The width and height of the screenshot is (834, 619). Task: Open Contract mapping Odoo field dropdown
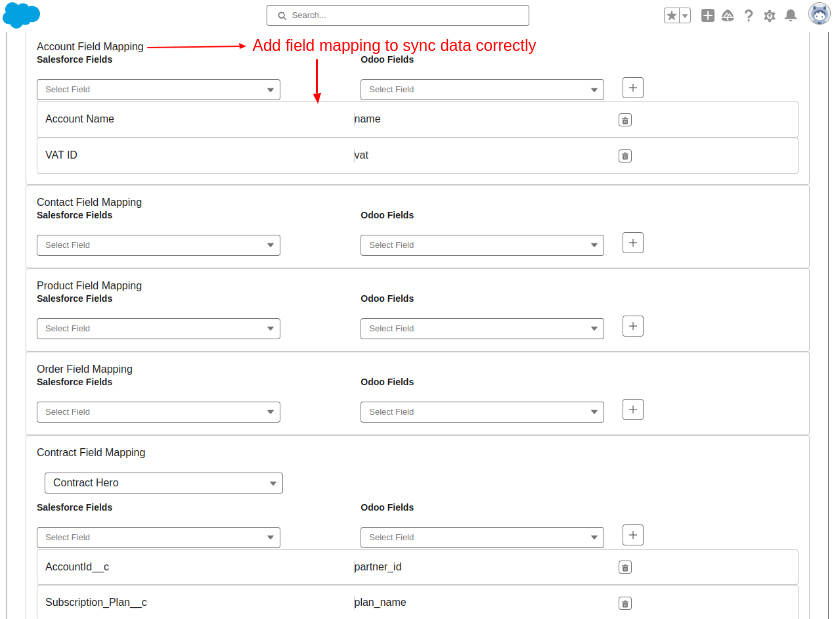coord(482,537)
